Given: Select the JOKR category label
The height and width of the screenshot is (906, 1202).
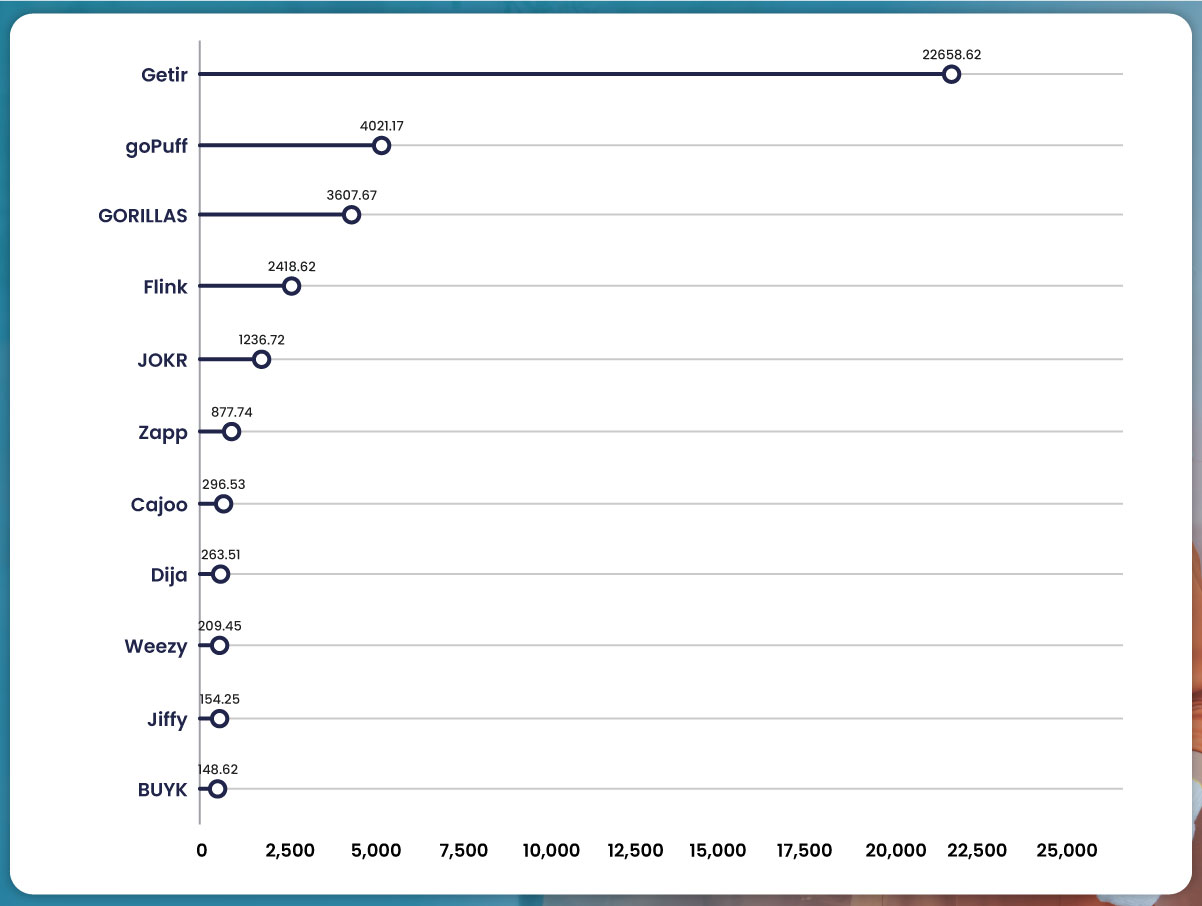Looking at the screenshot, I should pos(162,360).
